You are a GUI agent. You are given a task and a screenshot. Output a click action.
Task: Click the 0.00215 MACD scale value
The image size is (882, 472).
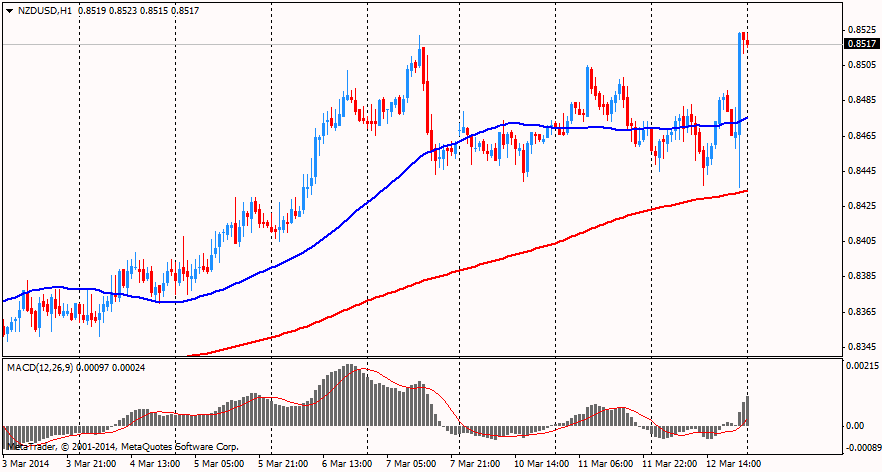click(x=862, y=366)
